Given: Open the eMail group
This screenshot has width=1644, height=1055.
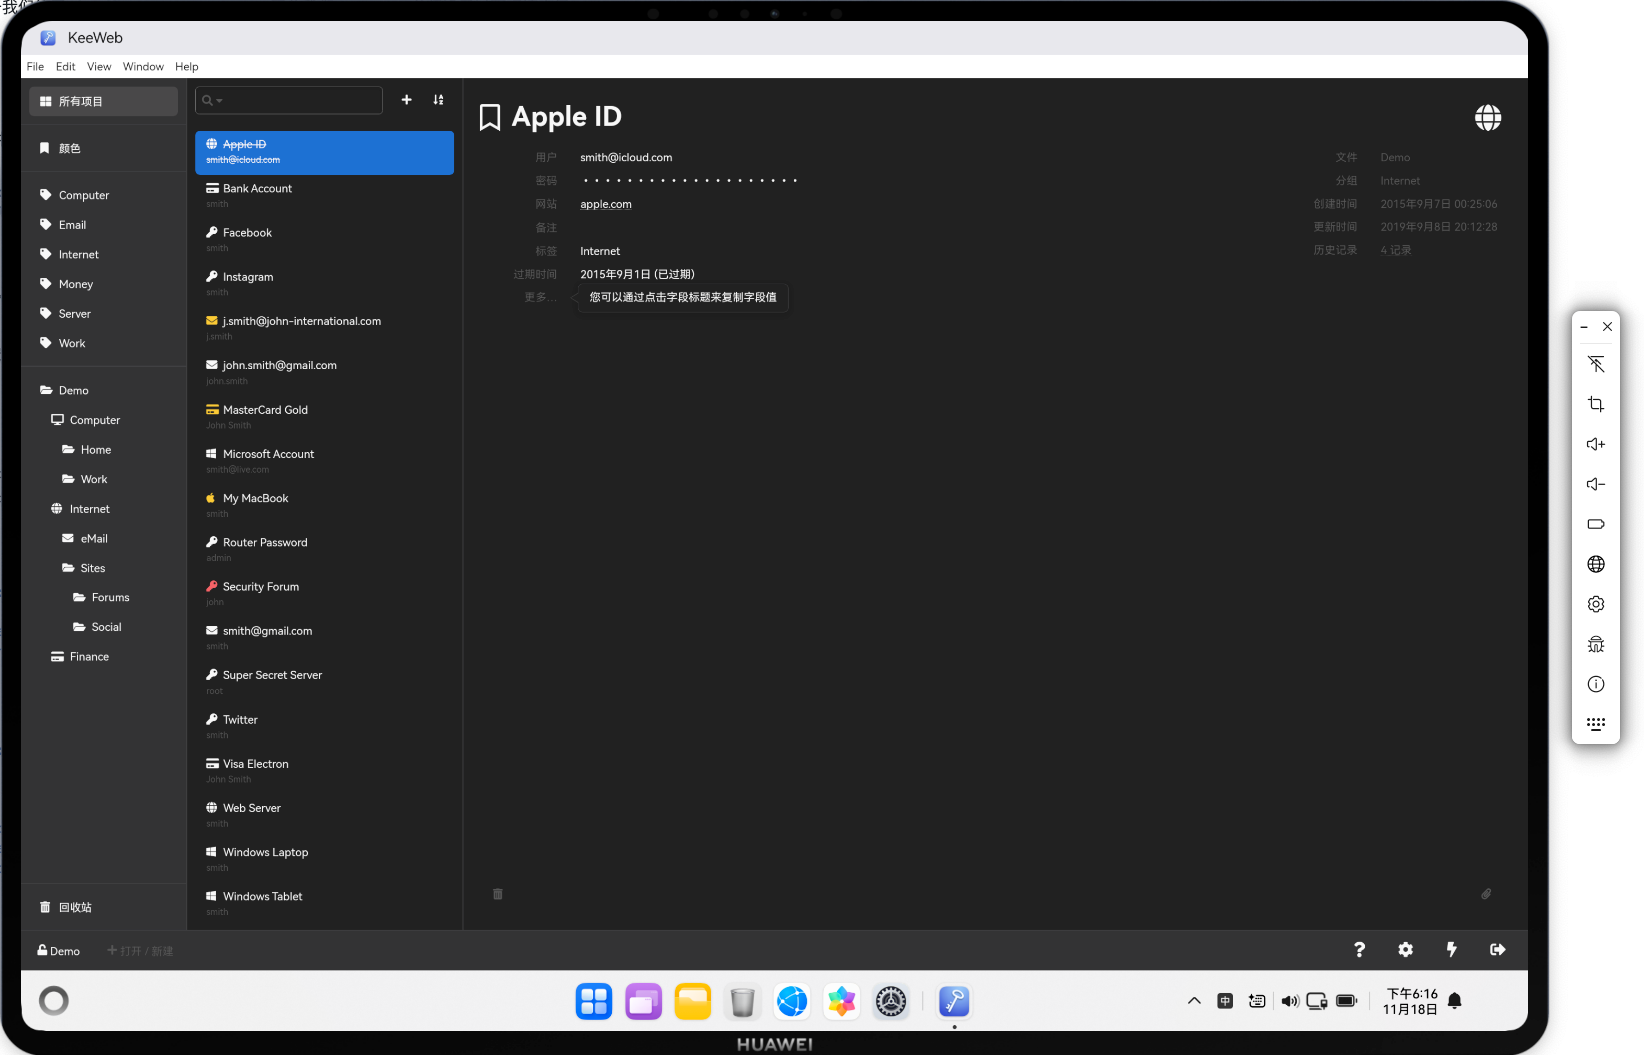Looking at the screenshot, I should coord(103,538).
